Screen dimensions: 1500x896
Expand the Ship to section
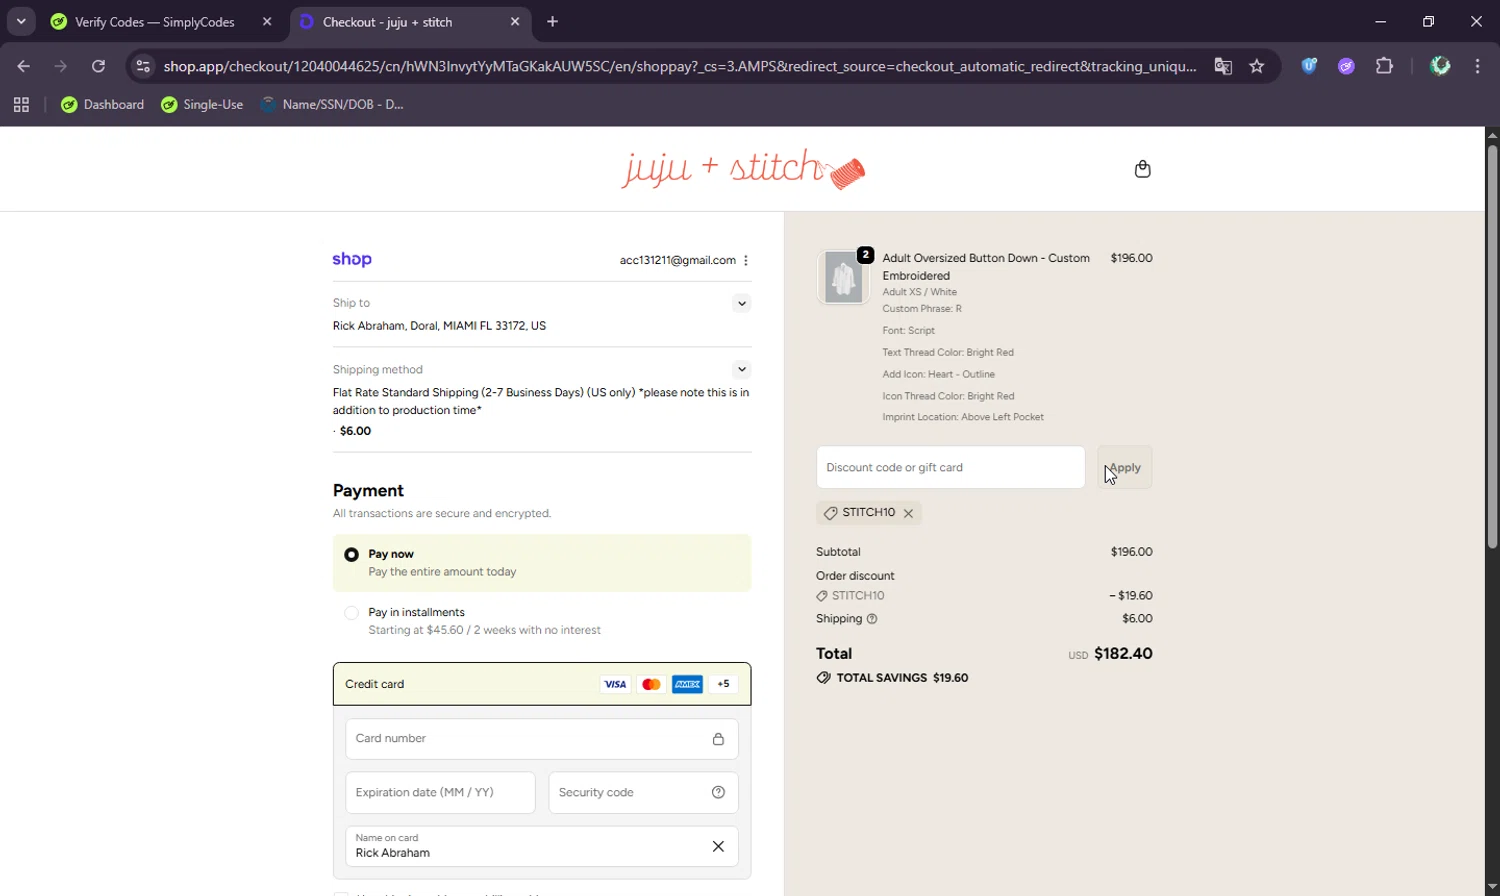pos(741,303)
